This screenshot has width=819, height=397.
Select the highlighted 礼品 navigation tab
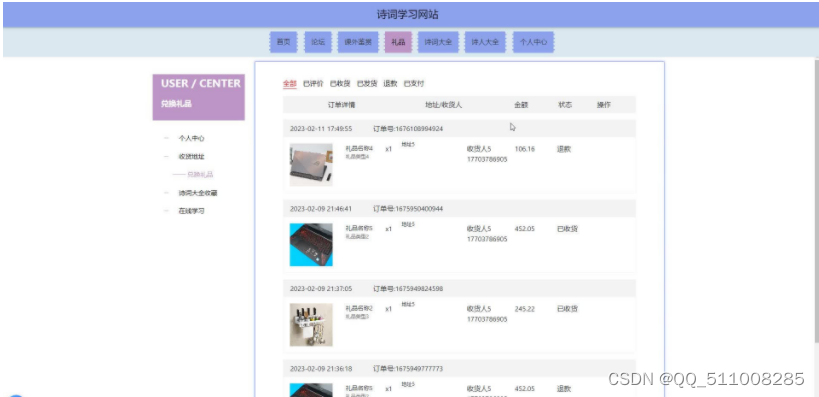point(398,42)
